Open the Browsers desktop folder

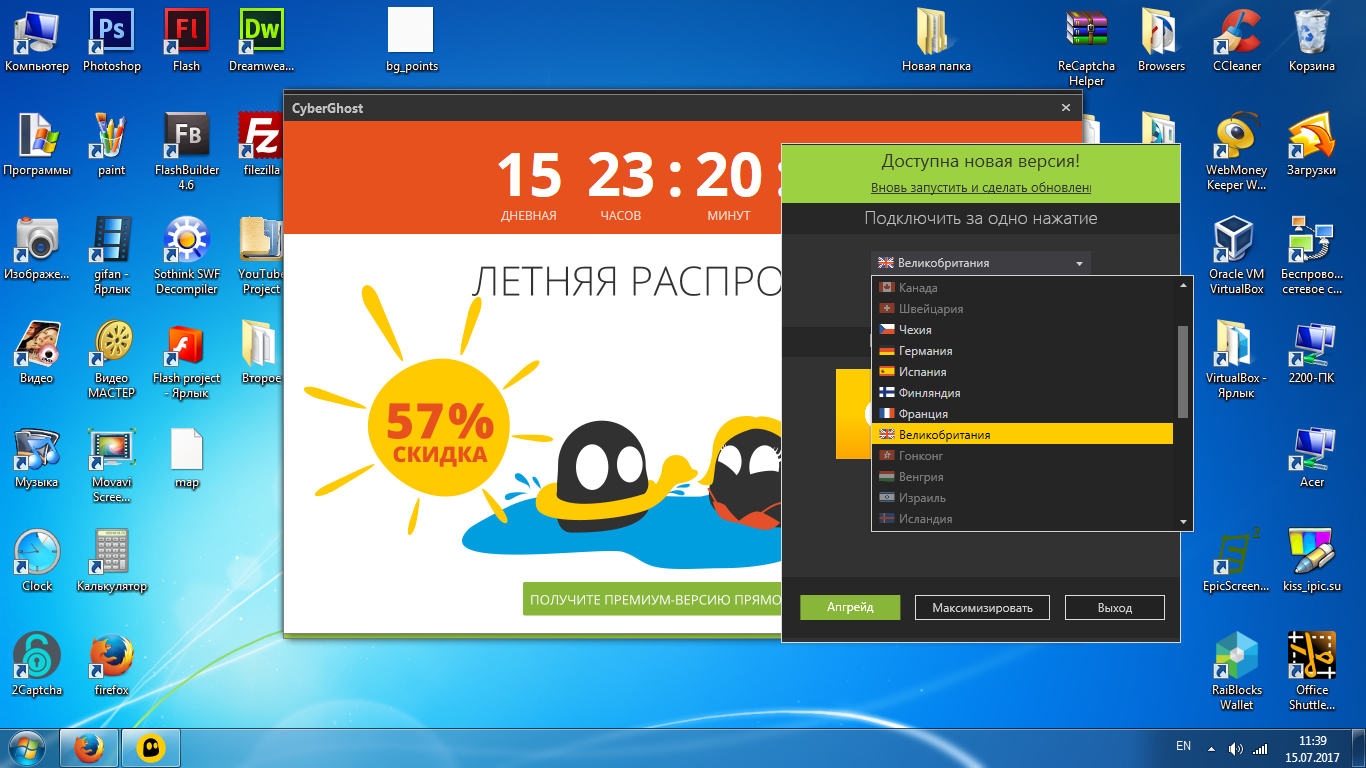1161,40
